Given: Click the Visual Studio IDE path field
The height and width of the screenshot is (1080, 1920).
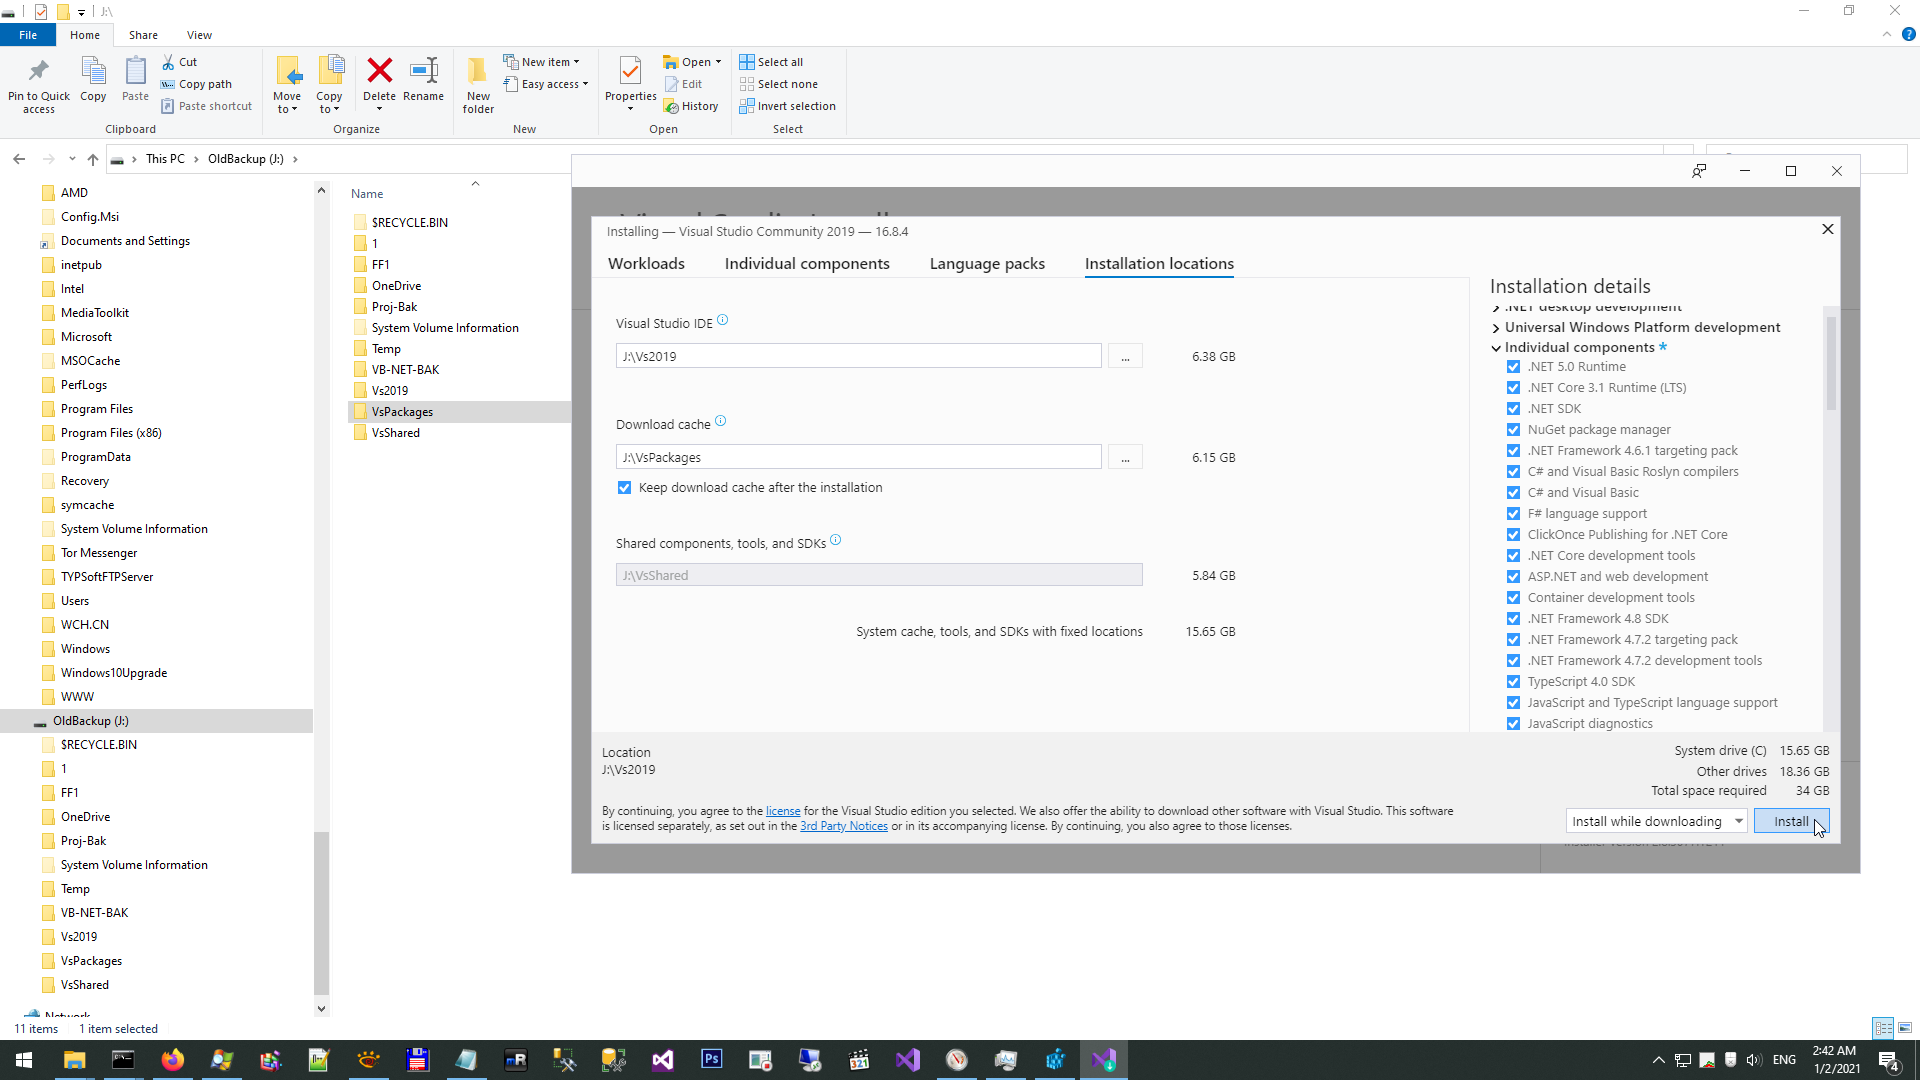Looking at the screenshot, I should click(x=858, y=357).
